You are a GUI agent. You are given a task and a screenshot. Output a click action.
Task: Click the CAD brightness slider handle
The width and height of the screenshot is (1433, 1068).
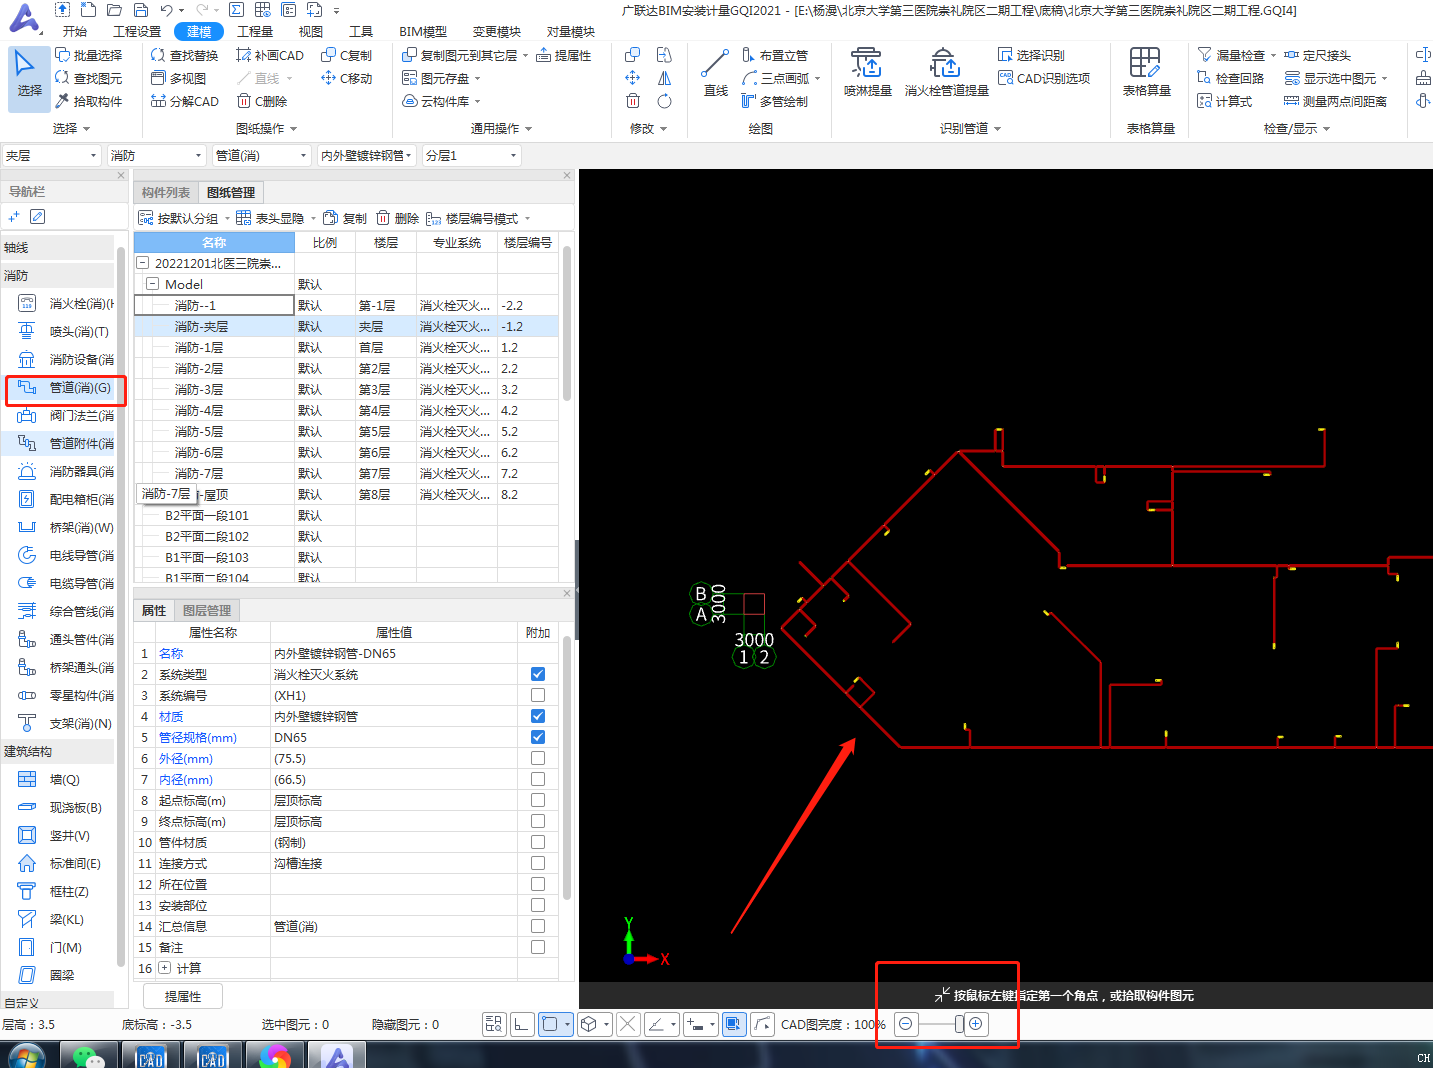(x=959, y=1023)
